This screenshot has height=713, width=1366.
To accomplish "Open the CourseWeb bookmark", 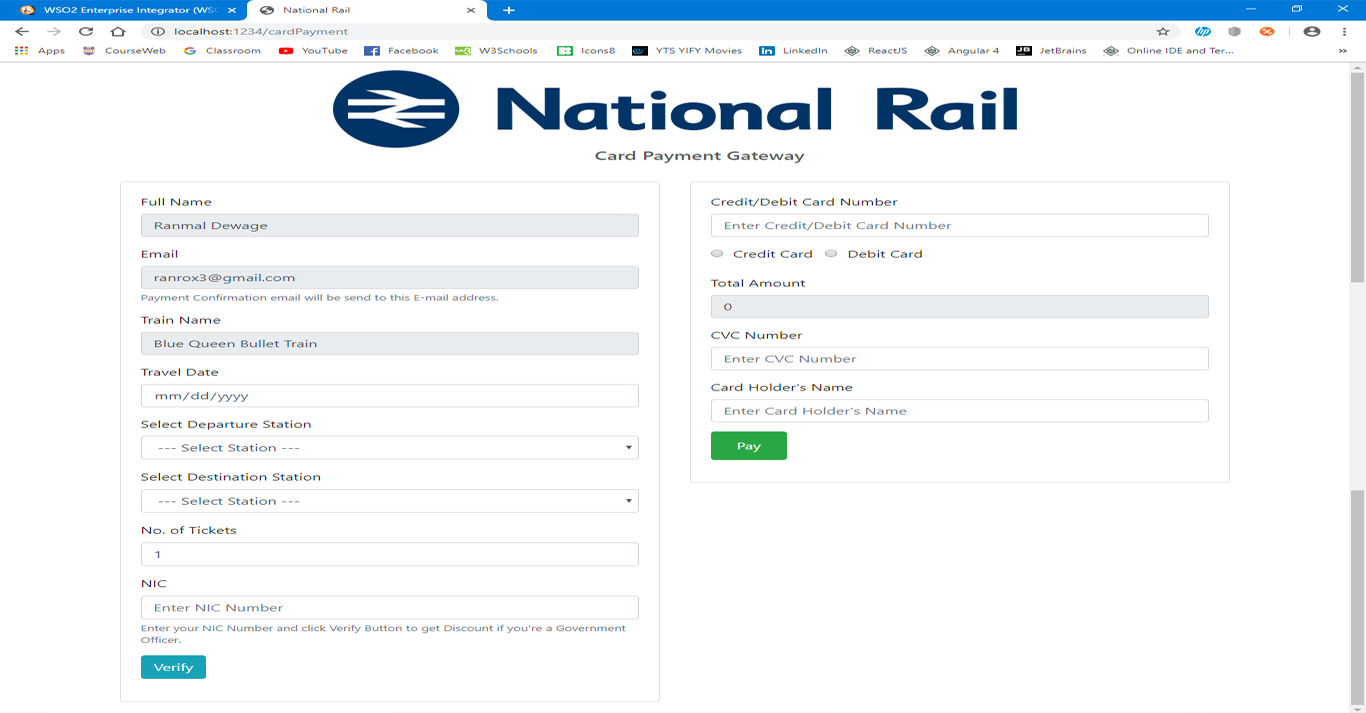I will 124,51.
